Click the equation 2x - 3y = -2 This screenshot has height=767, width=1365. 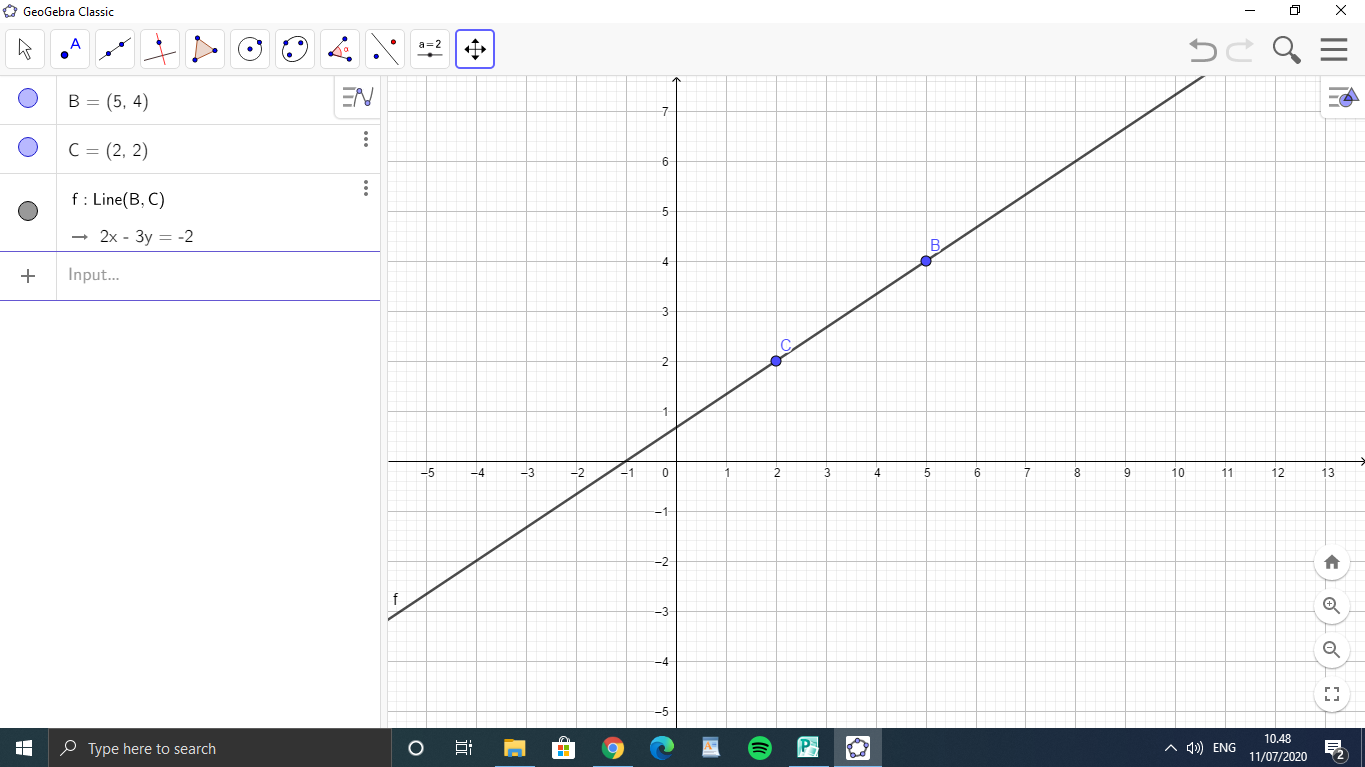point(146,237)
